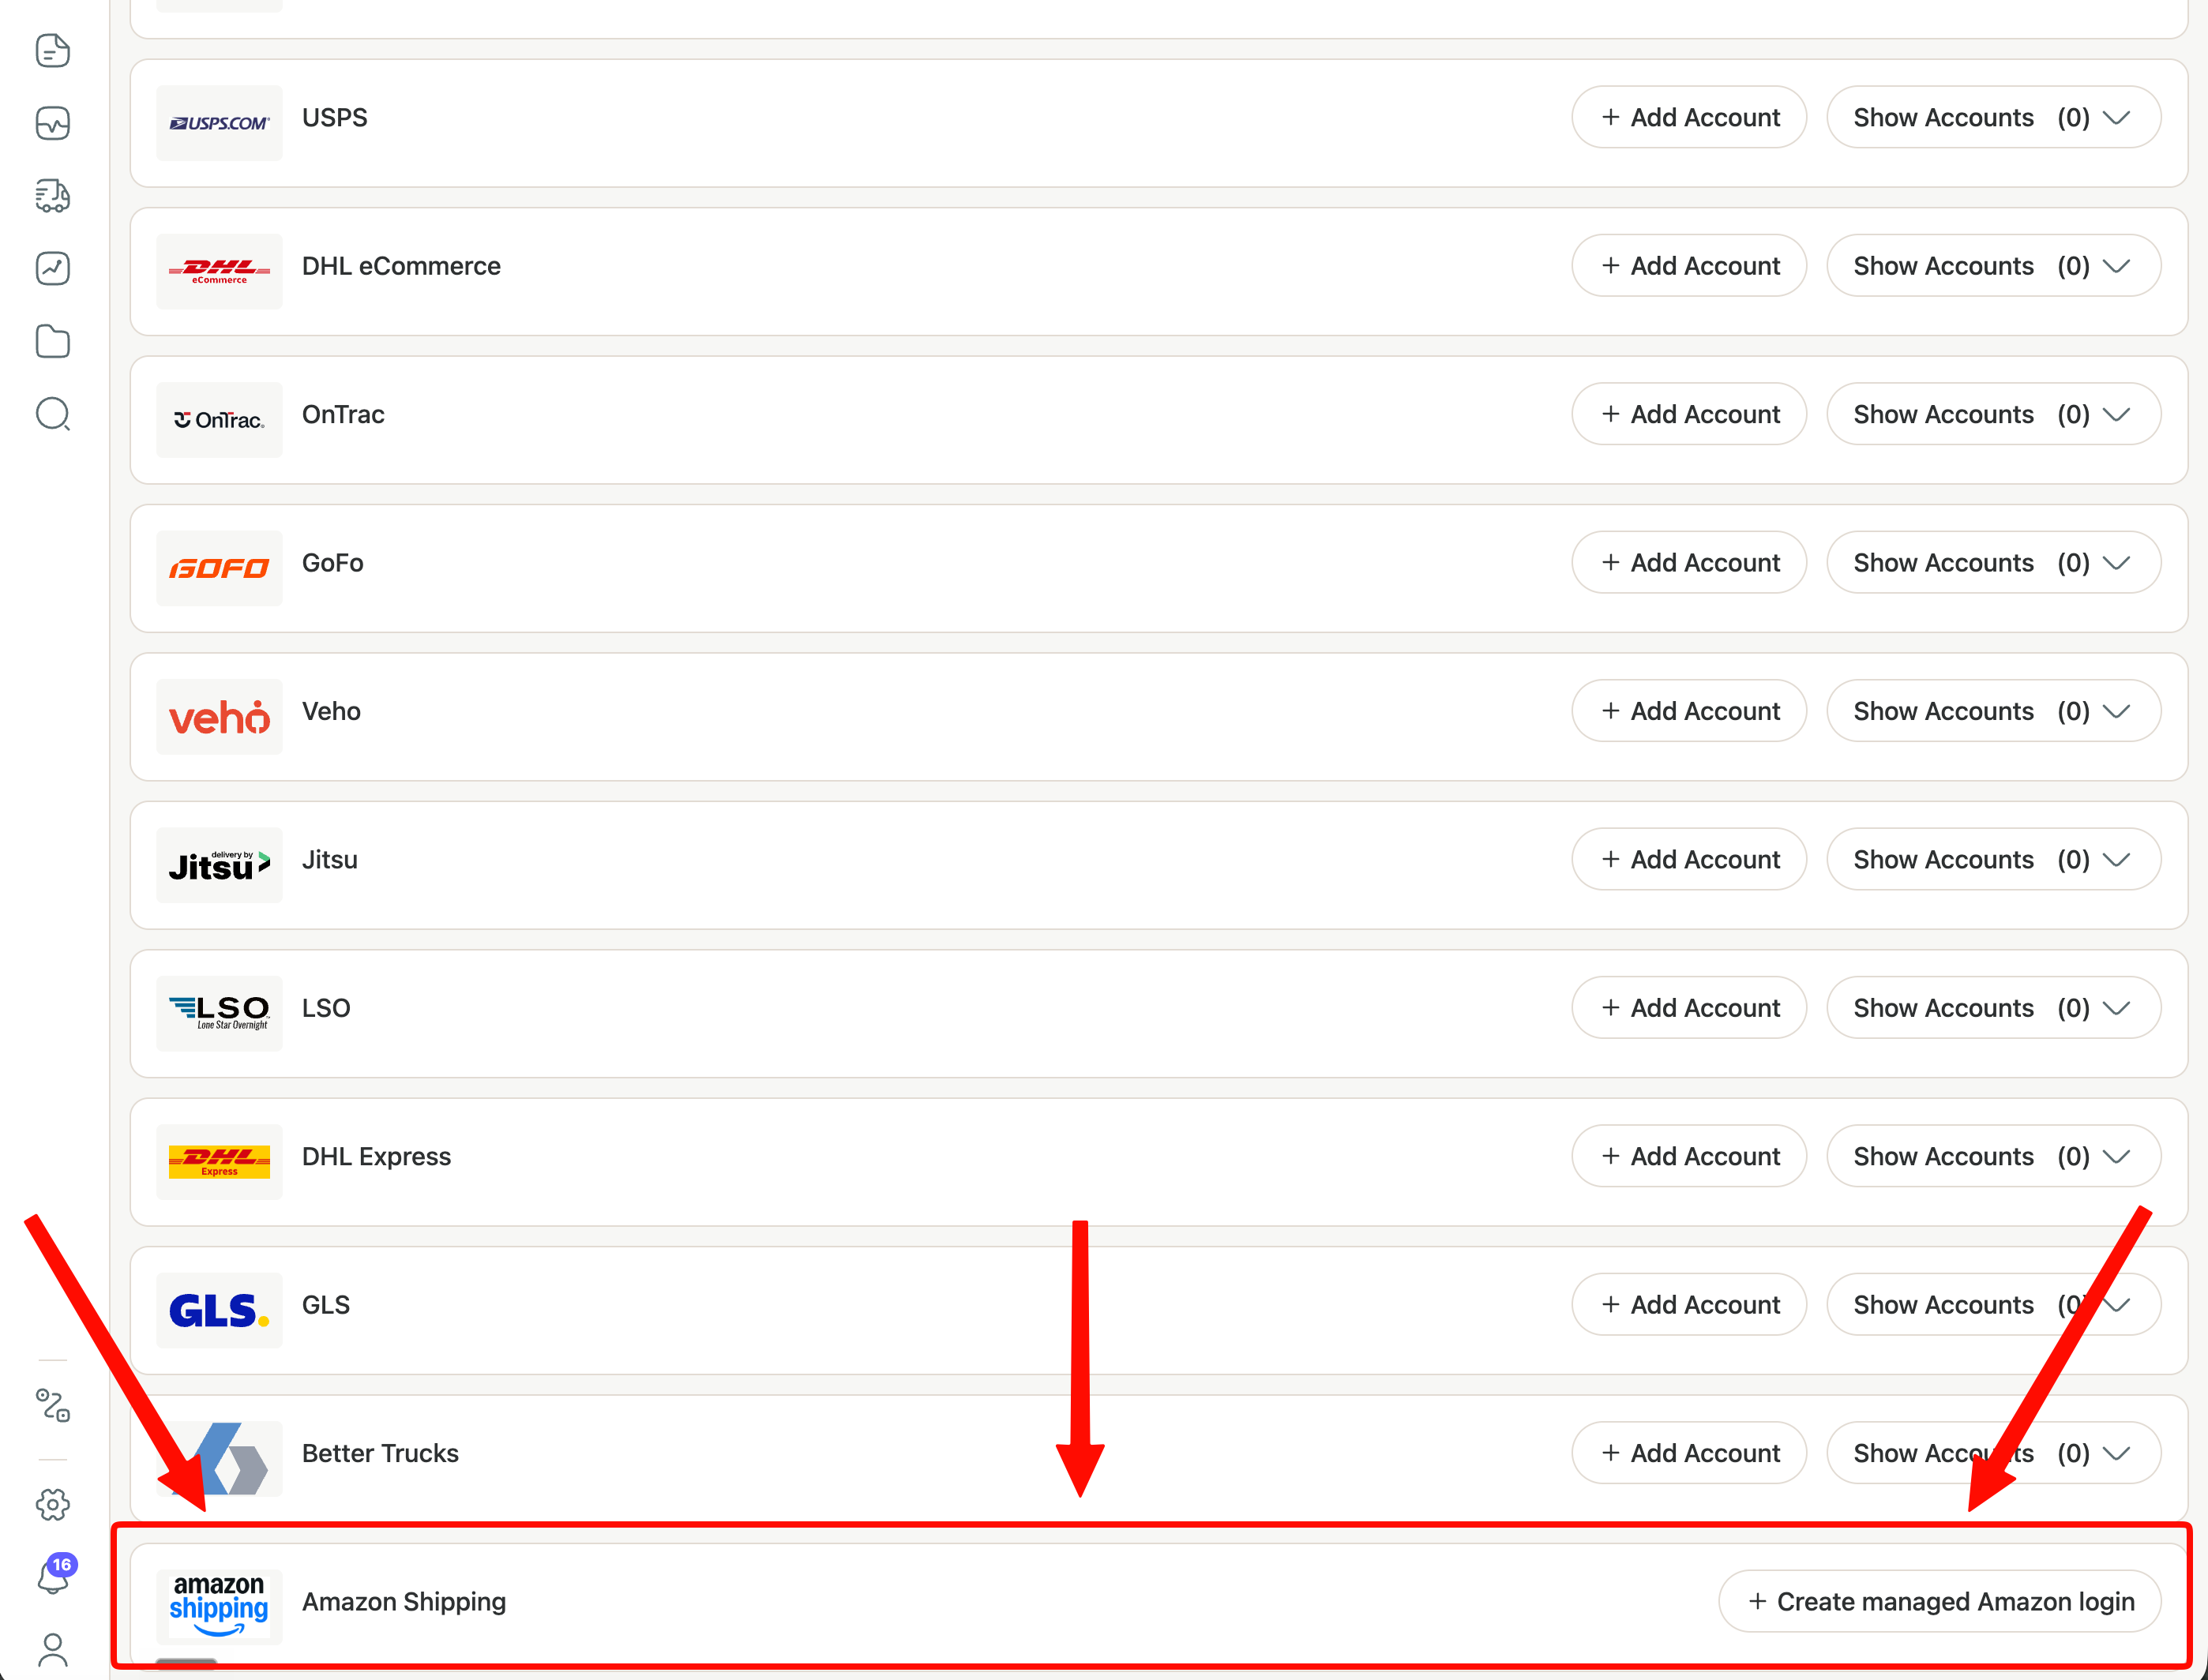Add an account for GoFo

click(1689, 563)
